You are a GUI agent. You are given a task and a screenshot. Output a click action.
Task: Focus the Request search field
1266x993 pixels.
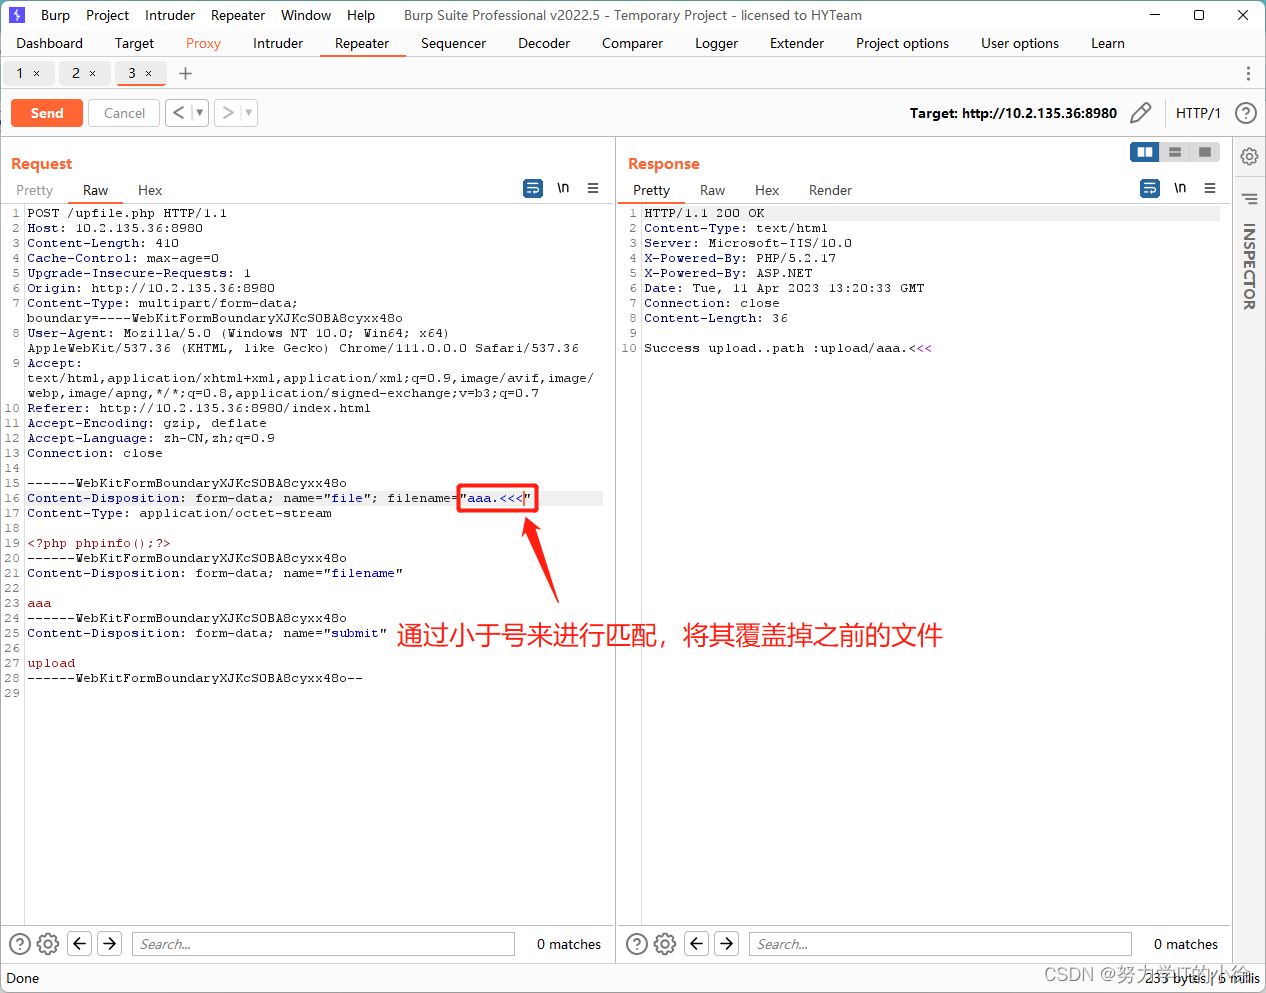(x=323, y=944)
